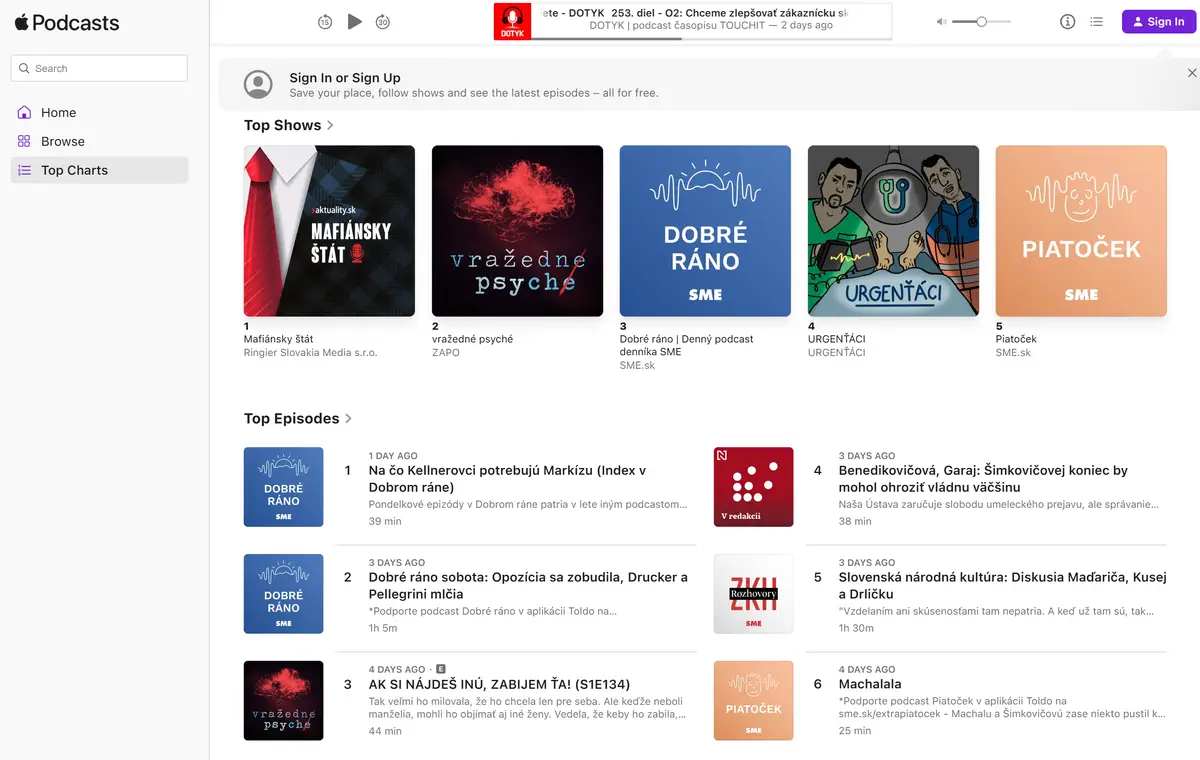Screen dimensions: 1200x760
Task: Click the play button in player bar
Action: [354, 22]
